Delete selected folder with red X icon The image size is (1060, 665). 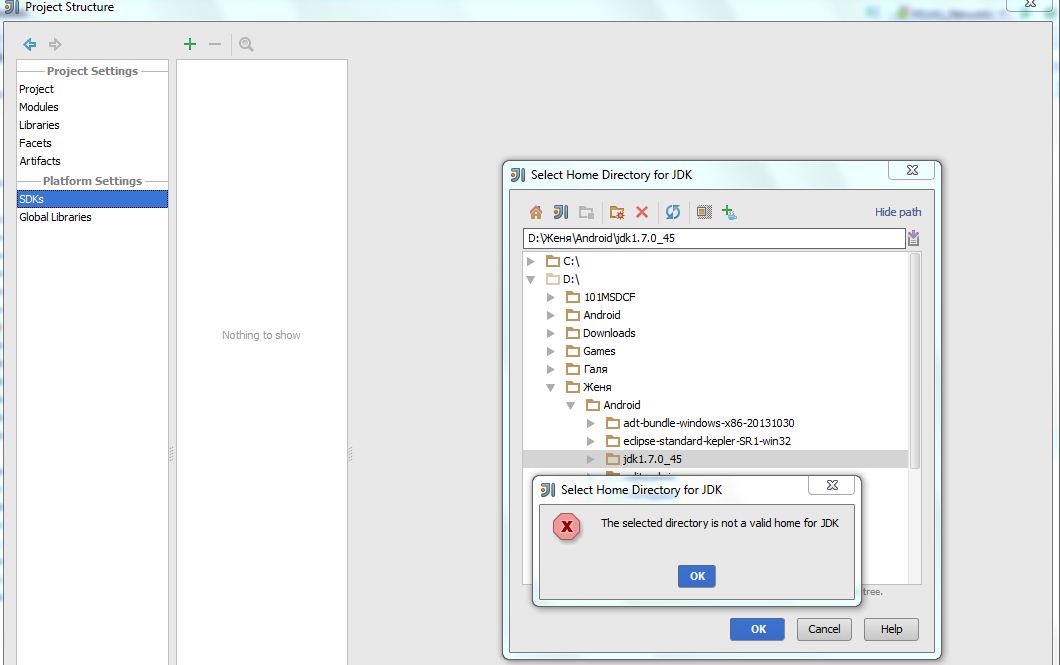642,212
